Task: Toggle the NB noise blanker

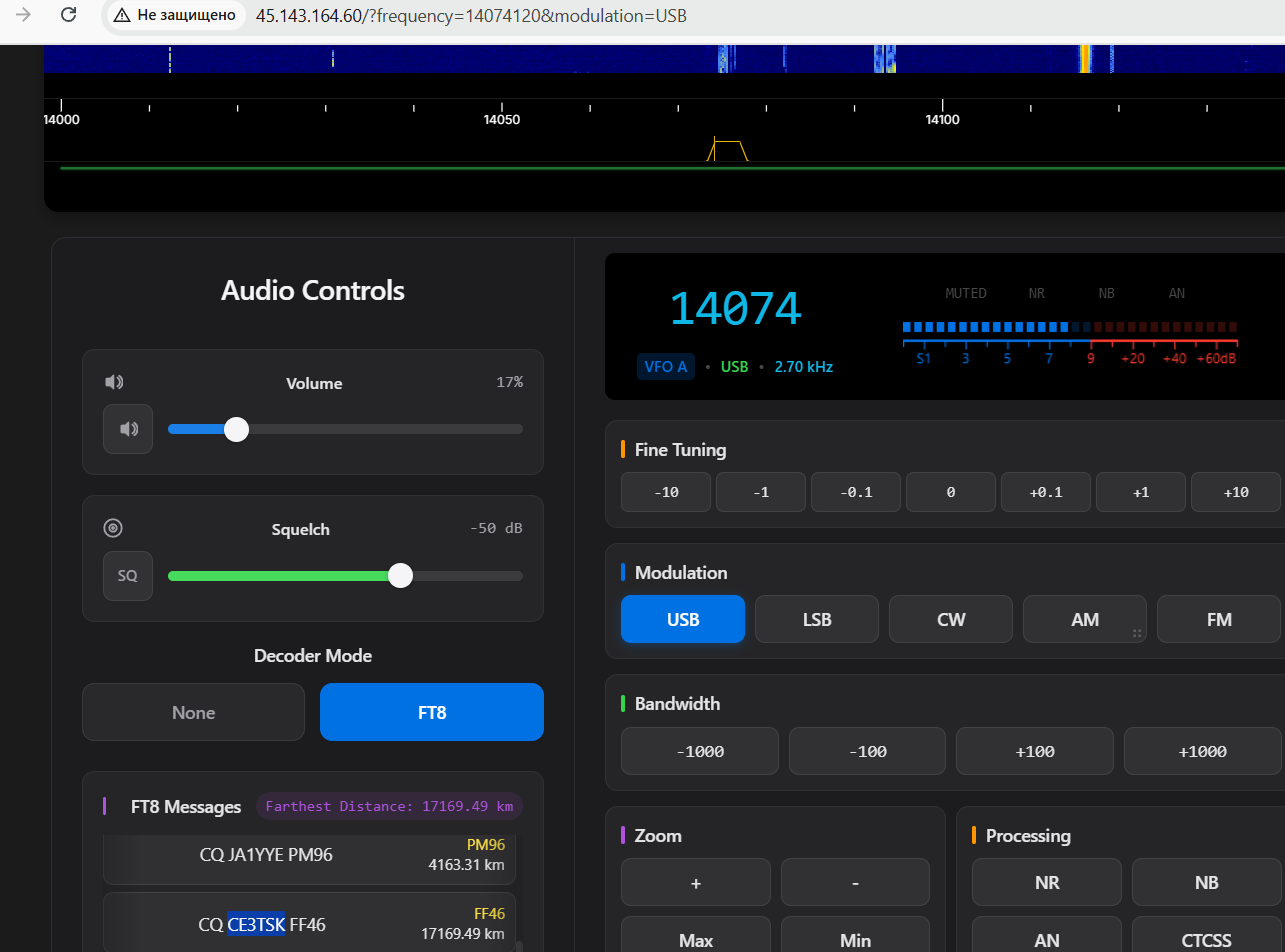Action: [x=1206, y=883]
